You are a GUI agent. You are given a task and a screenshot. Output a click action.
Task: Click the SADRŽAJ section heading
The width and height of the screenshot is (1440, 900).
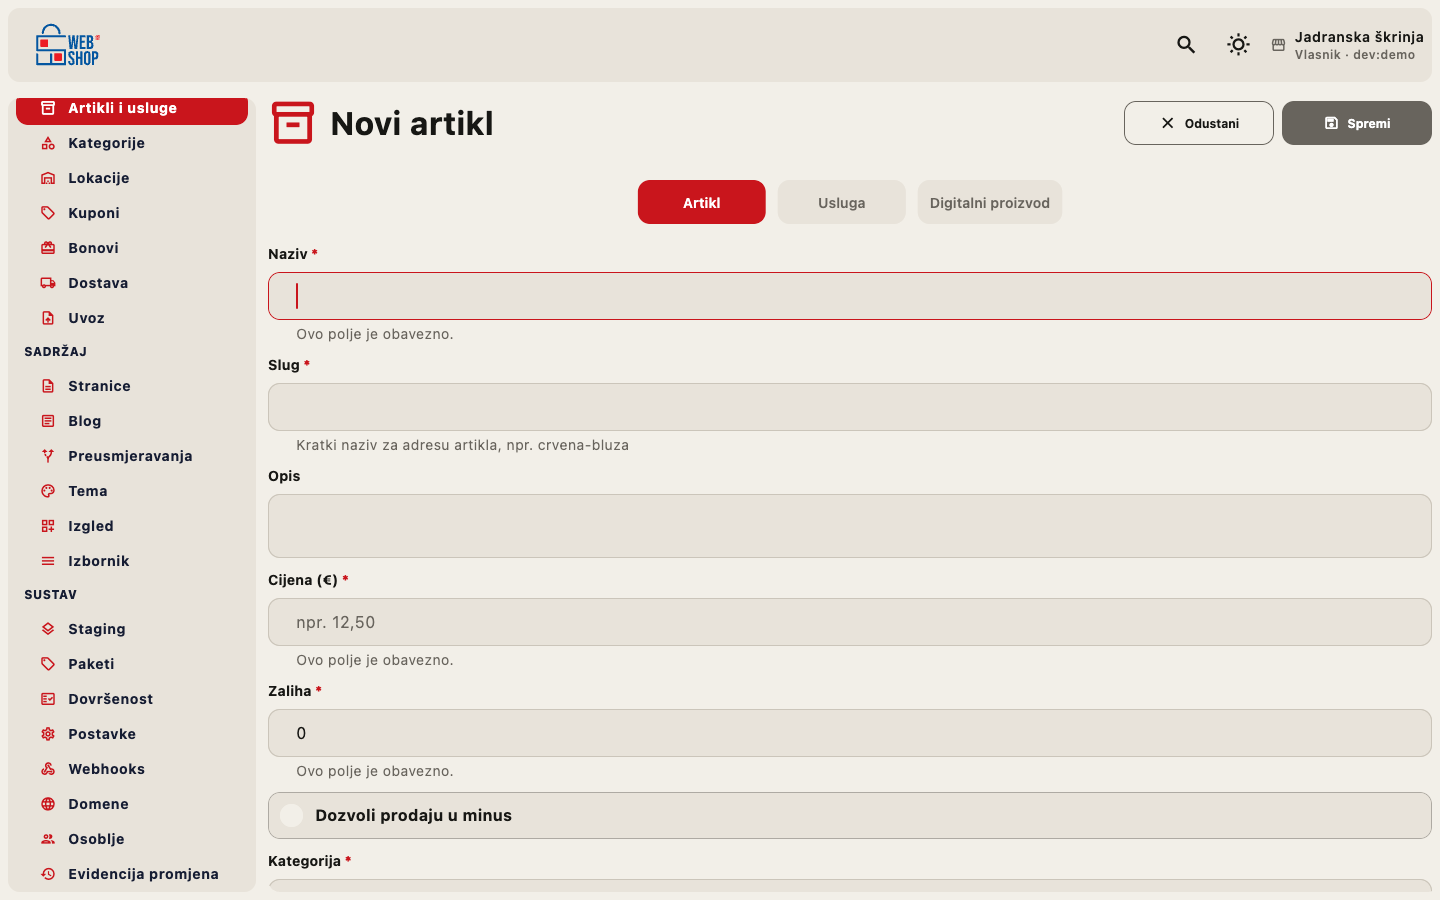click(x=56, y=352)
